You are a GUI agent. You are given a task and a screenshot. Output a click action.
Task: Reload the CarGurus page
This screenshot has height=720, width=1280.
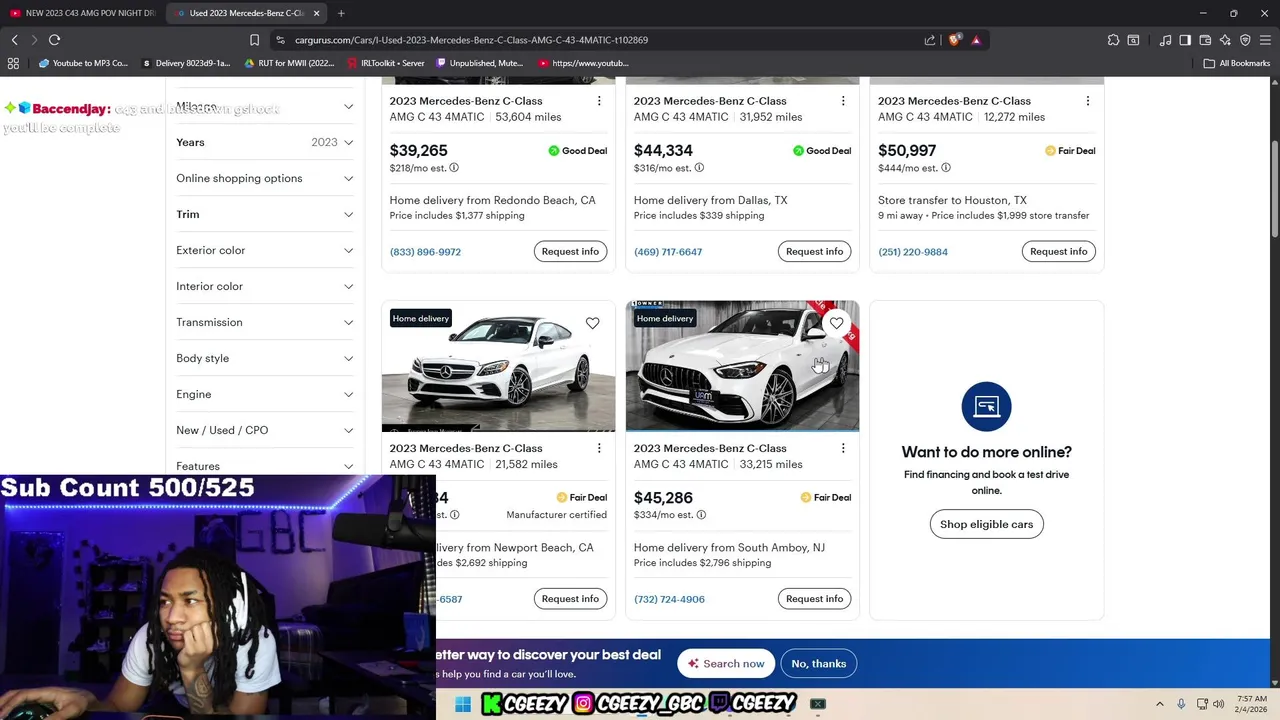pos(54,40)
